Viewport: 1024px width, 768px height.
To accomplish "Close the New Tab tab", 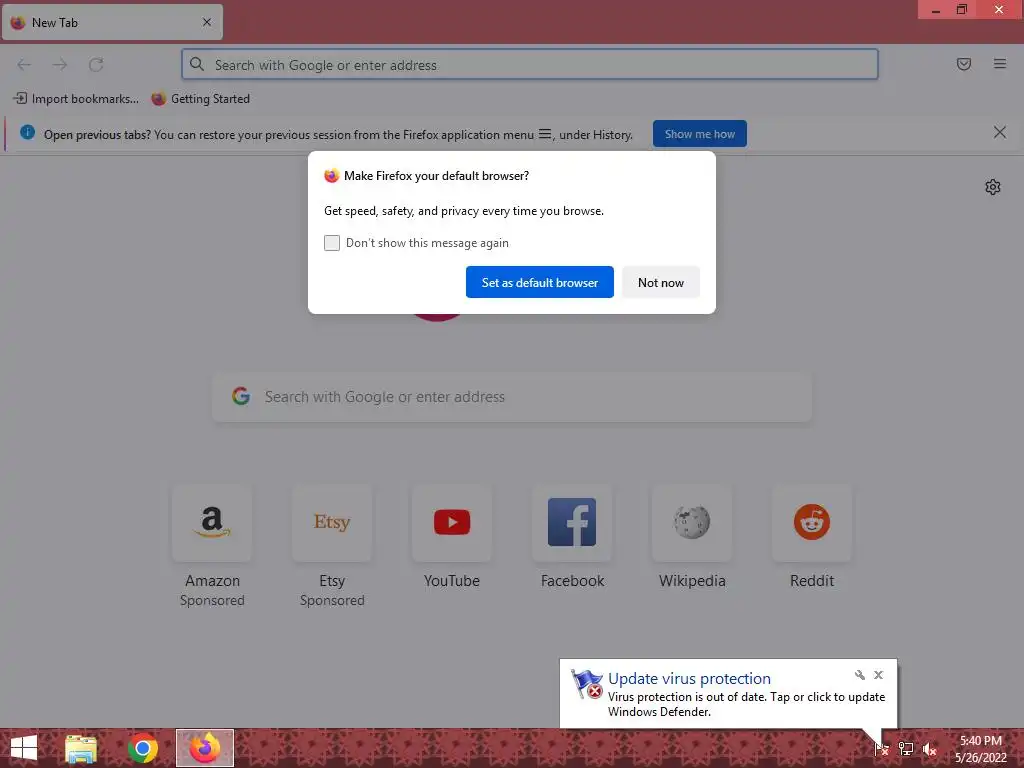I will pos(207,22).
